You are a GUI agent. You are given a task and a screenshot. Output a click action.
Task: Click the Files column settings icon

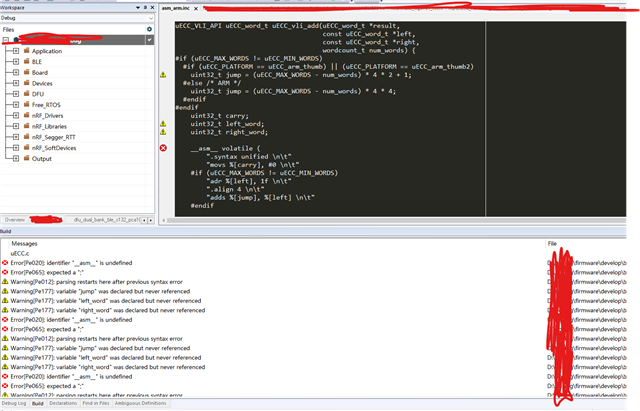(149, 30)
